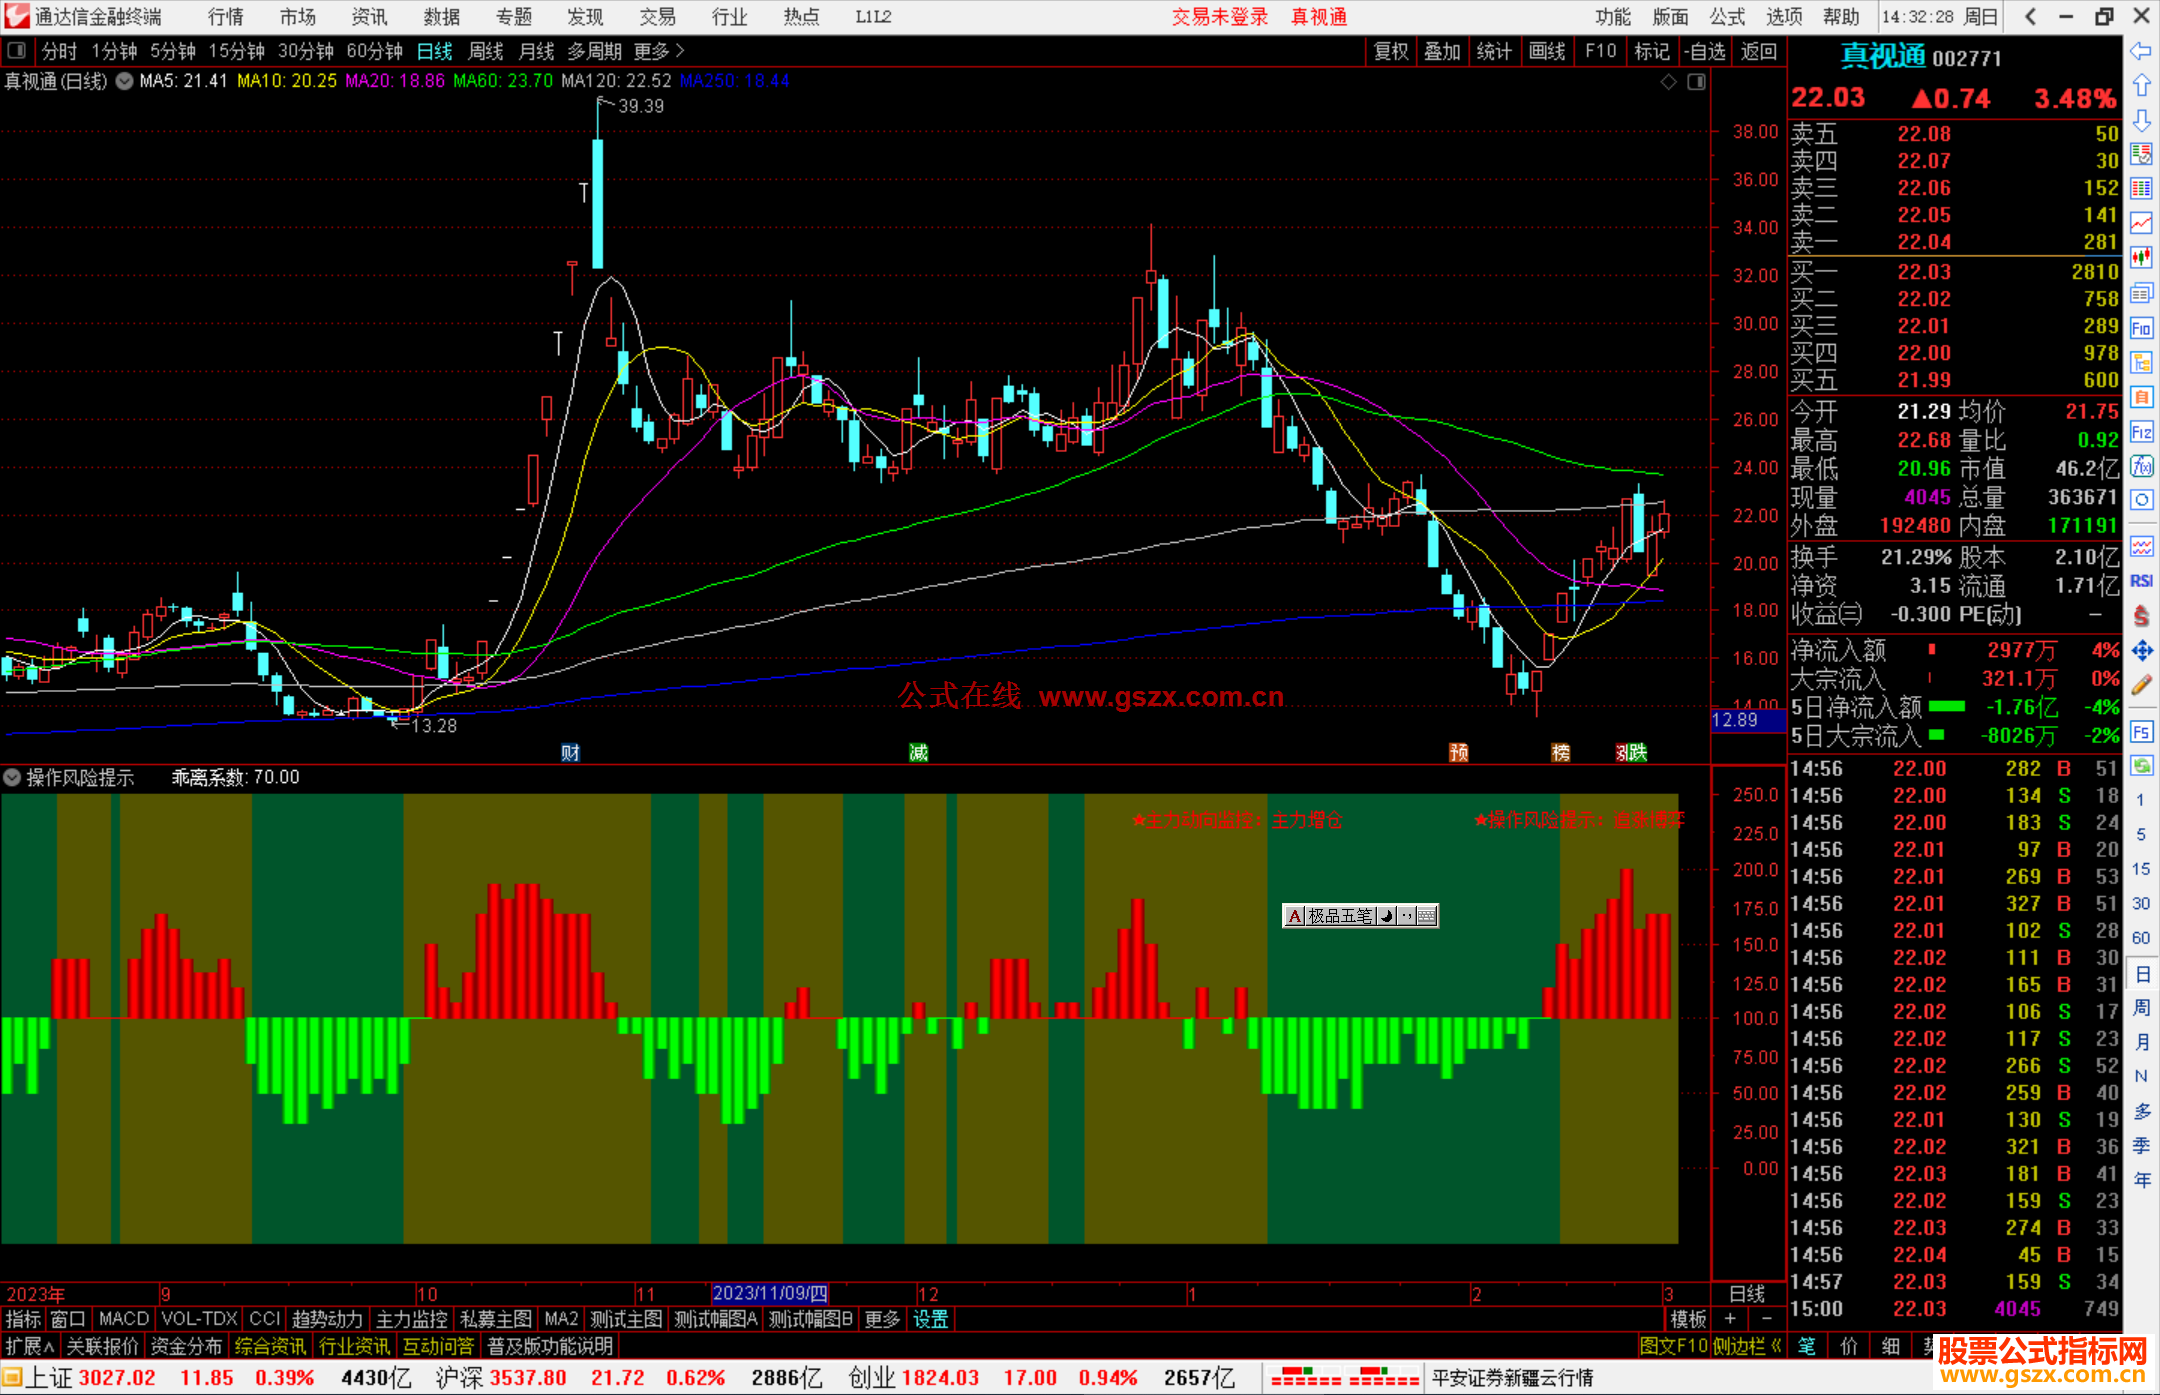Toggle the round marker beside 真视通(日线)
The width and height of the screenshot is (2160, 1395).
point(125,82)
